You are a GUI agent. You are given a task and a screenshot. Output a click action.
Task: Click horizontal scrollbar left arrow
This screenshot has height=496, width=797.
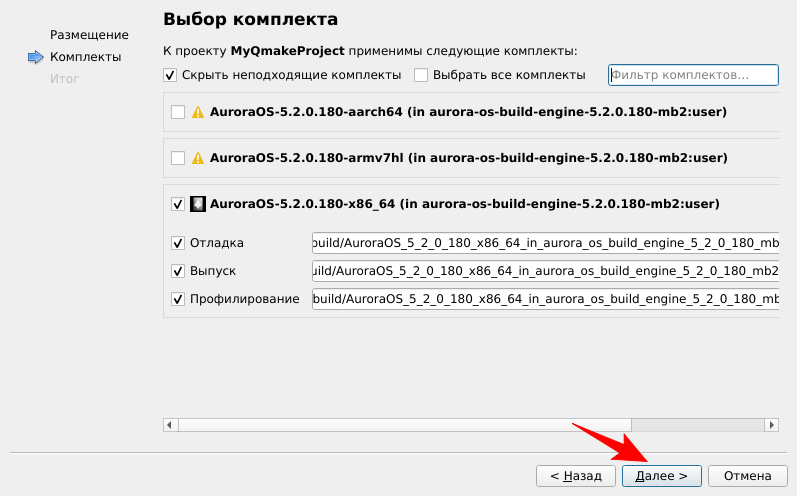170,424
